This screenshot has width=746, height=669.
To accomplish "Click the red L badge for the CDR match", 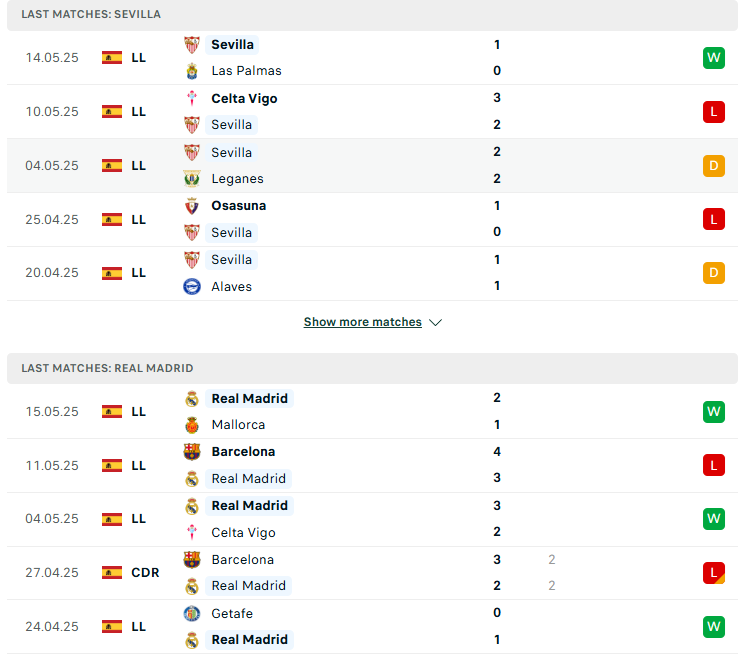I will (x=714, y=573).
